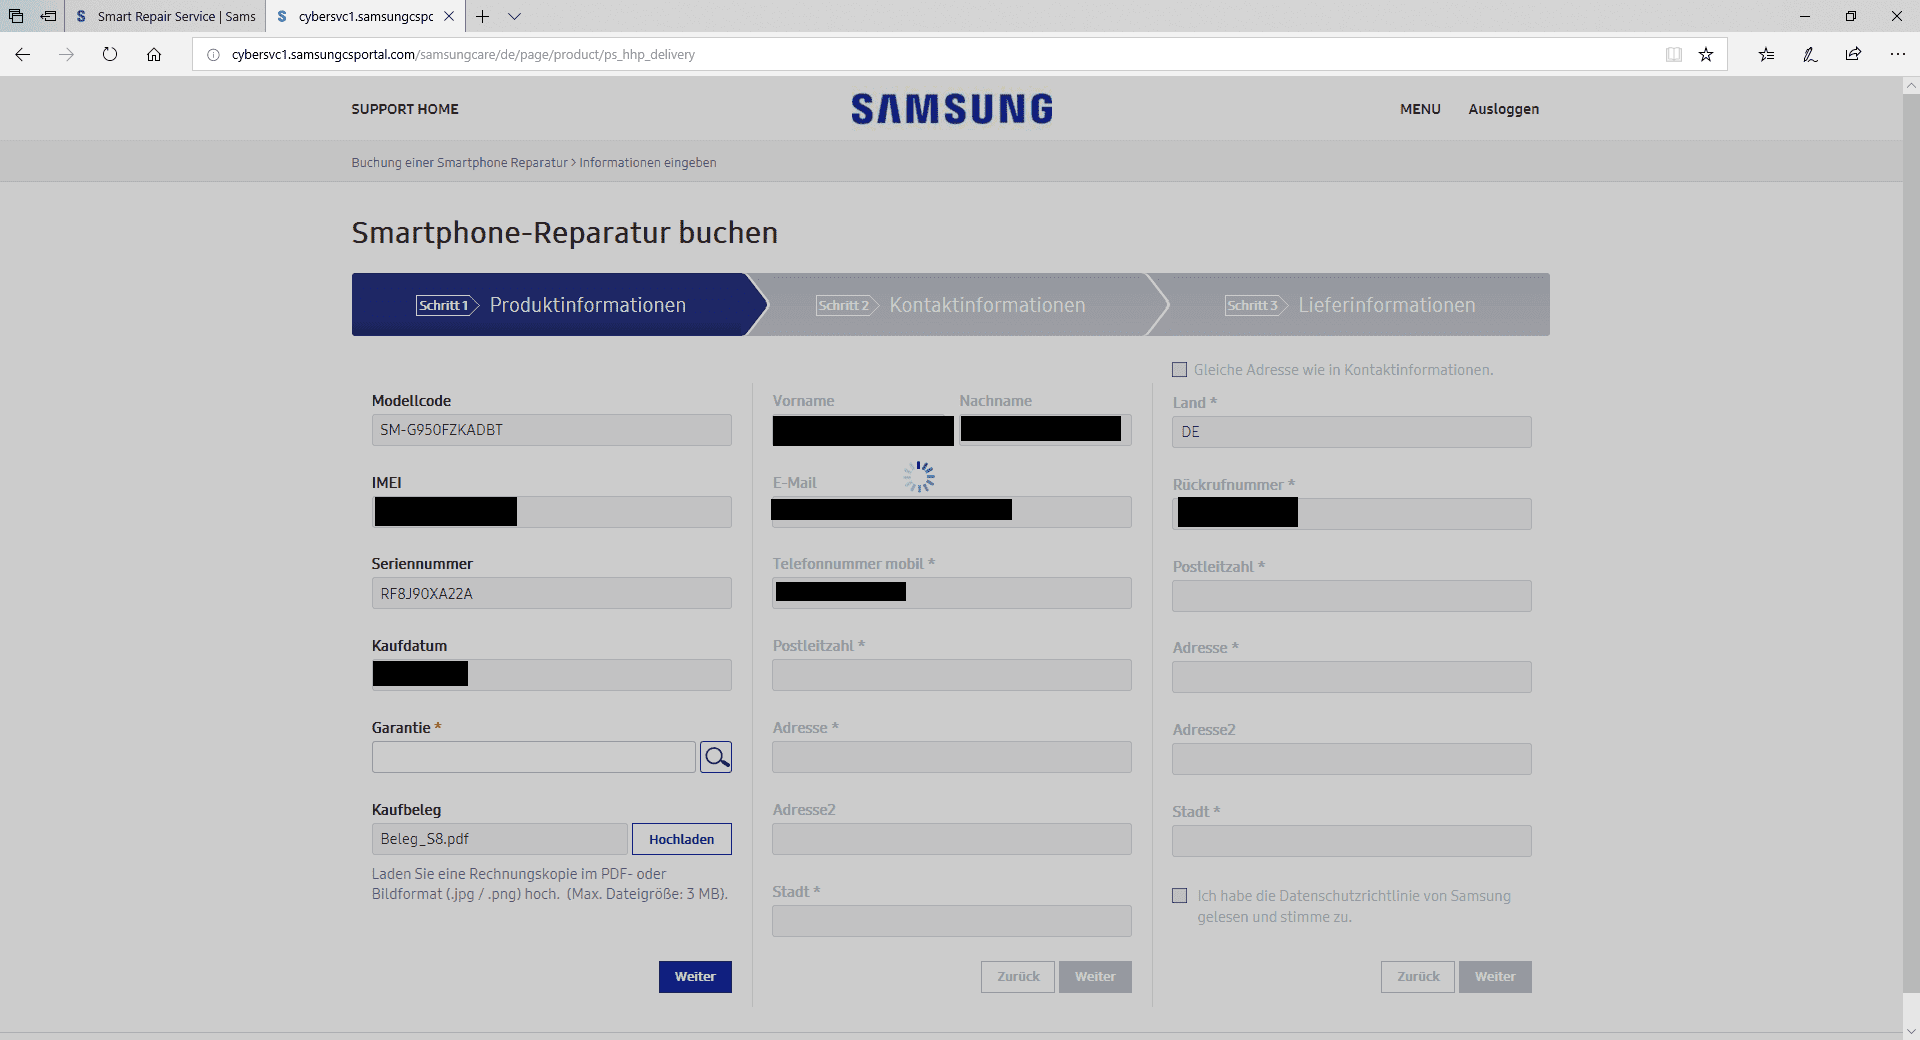Click the Seriennummer field
1920x1040 pixels.
coord(552,593)
